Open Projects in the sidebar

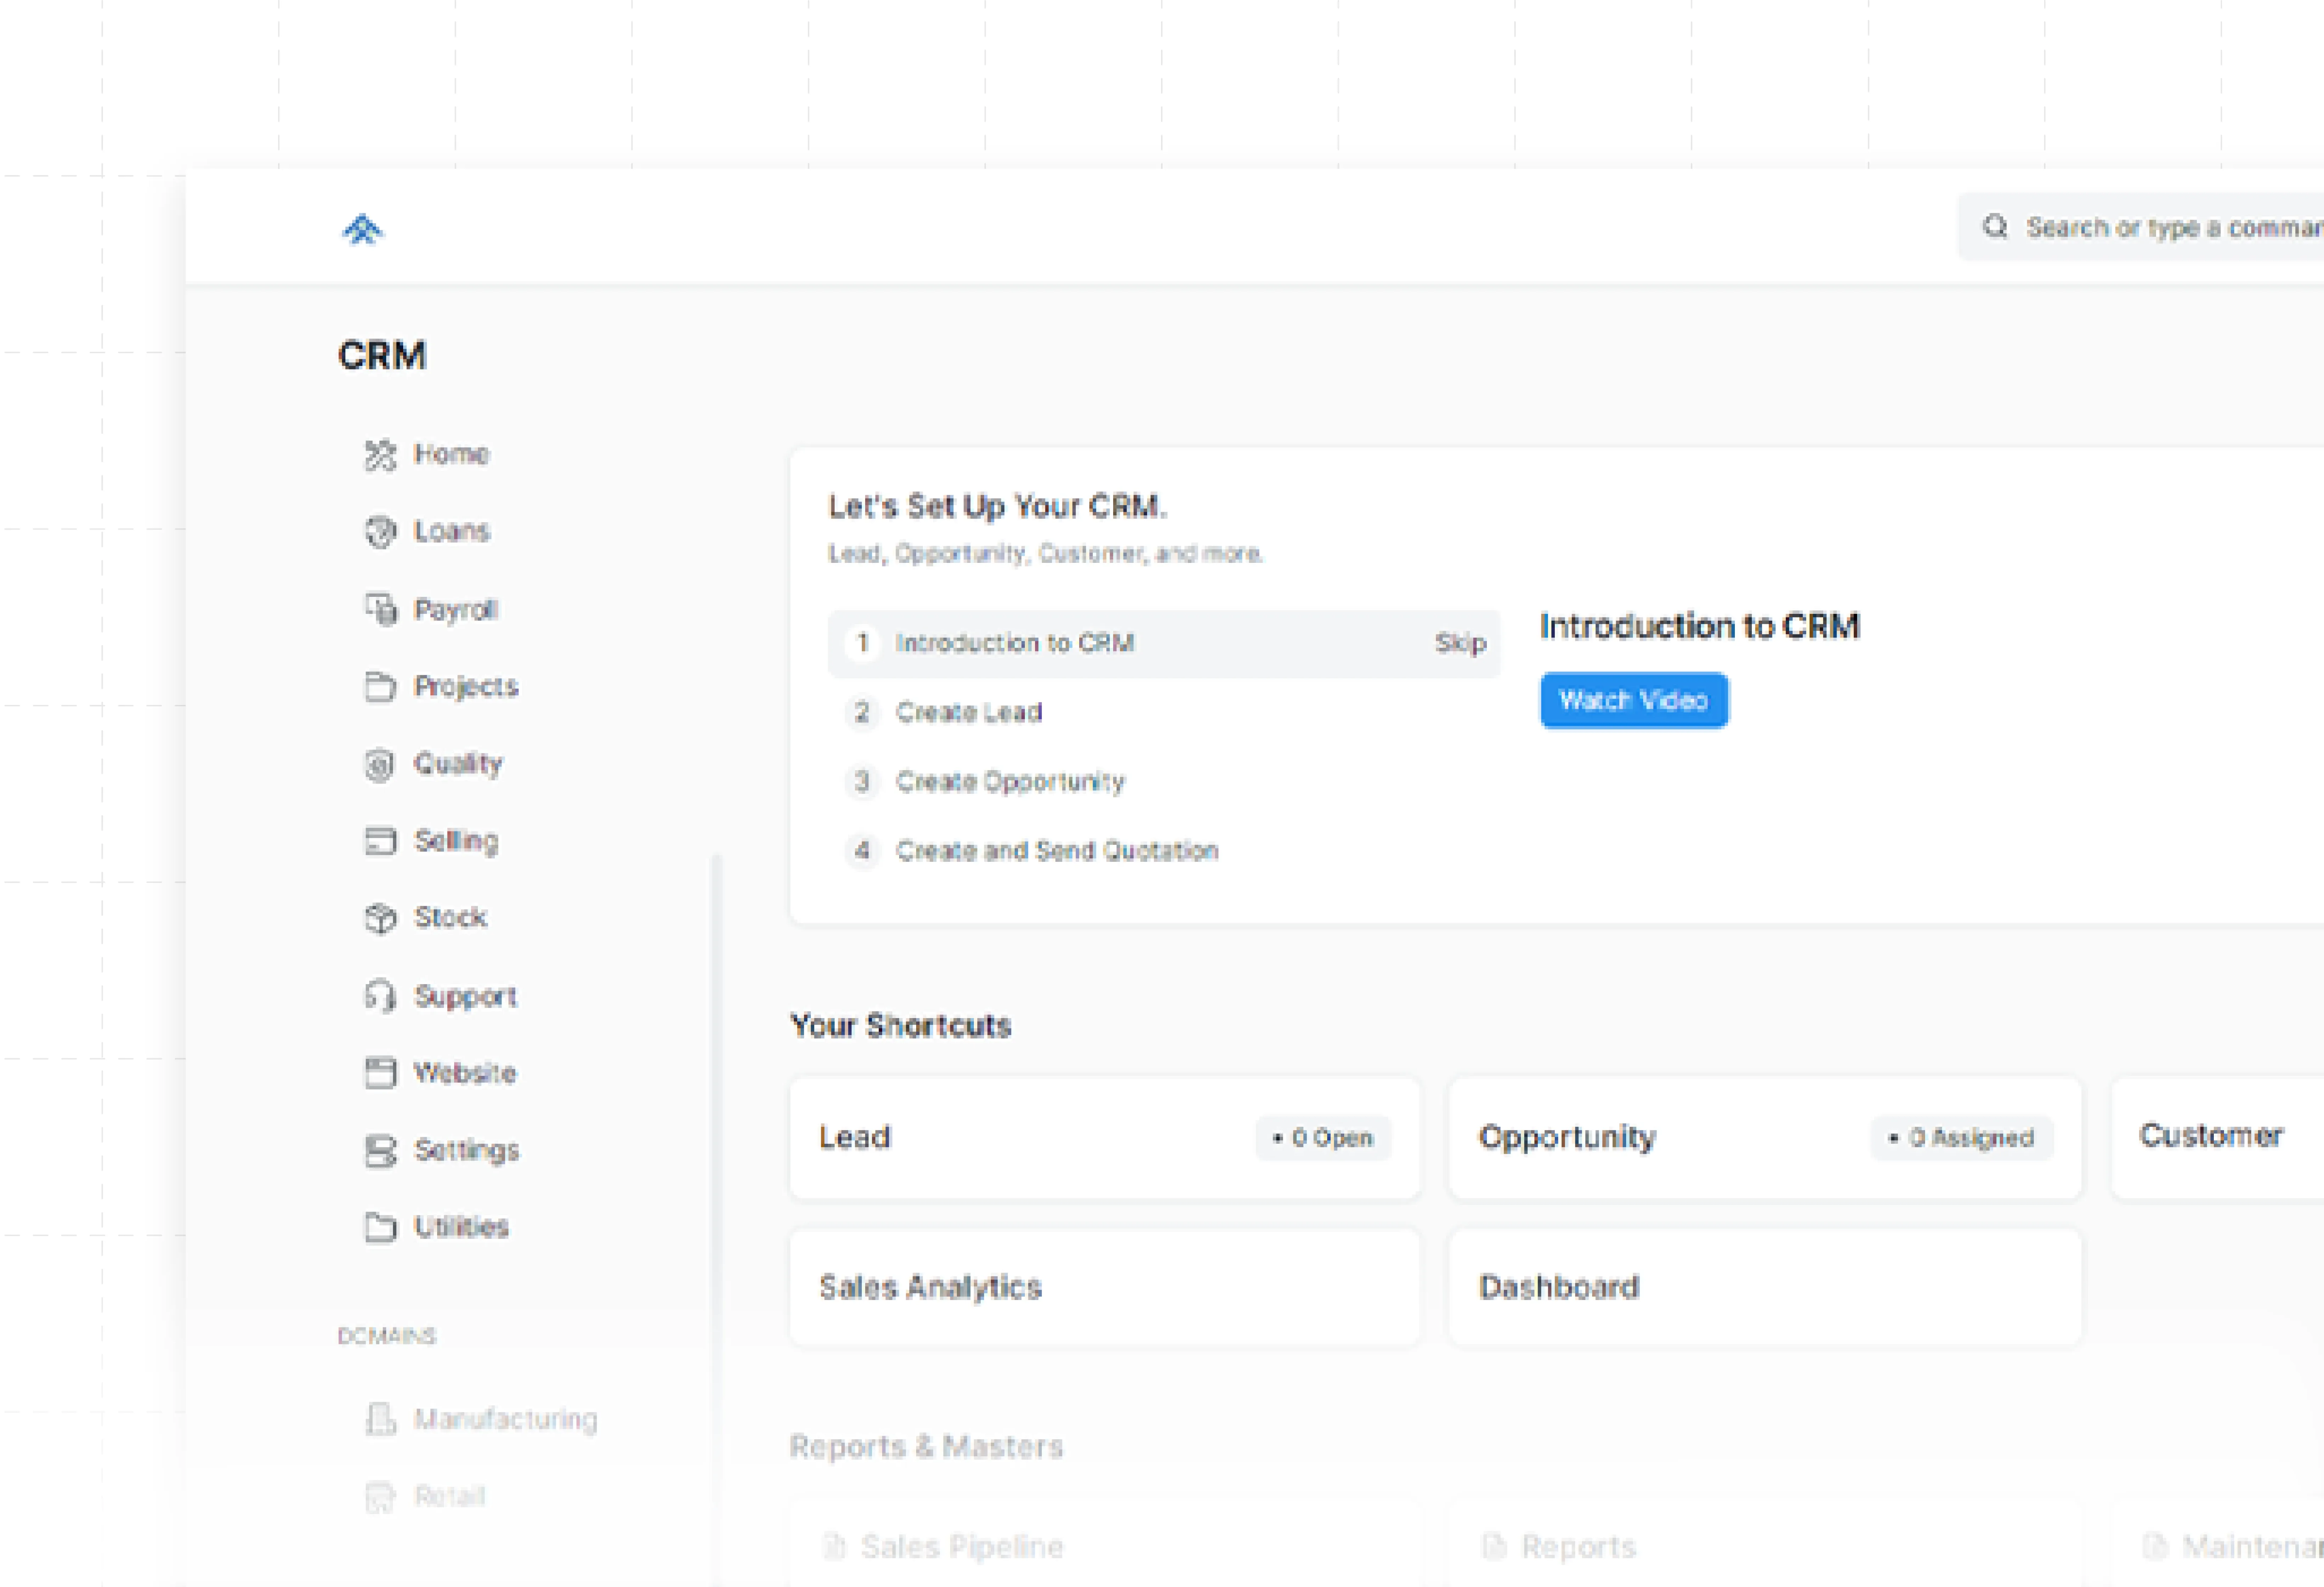click(466, 687)
